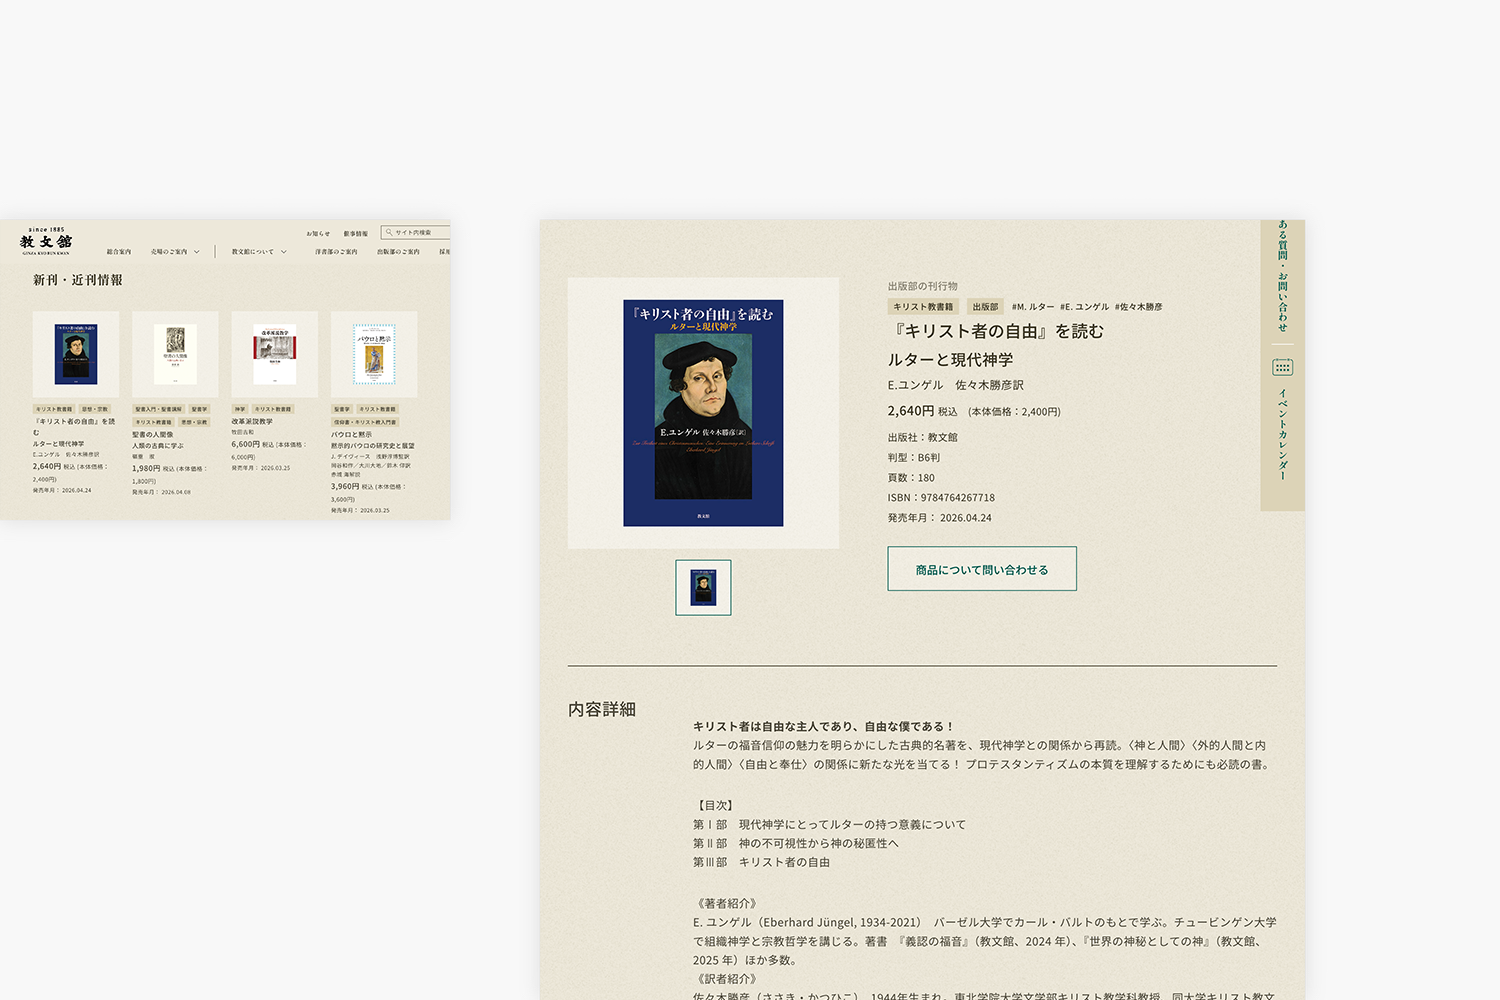Click the magnifier icon in site search
The height and width of the screenshot is (1000, 1500).
(x=389, y=232)
